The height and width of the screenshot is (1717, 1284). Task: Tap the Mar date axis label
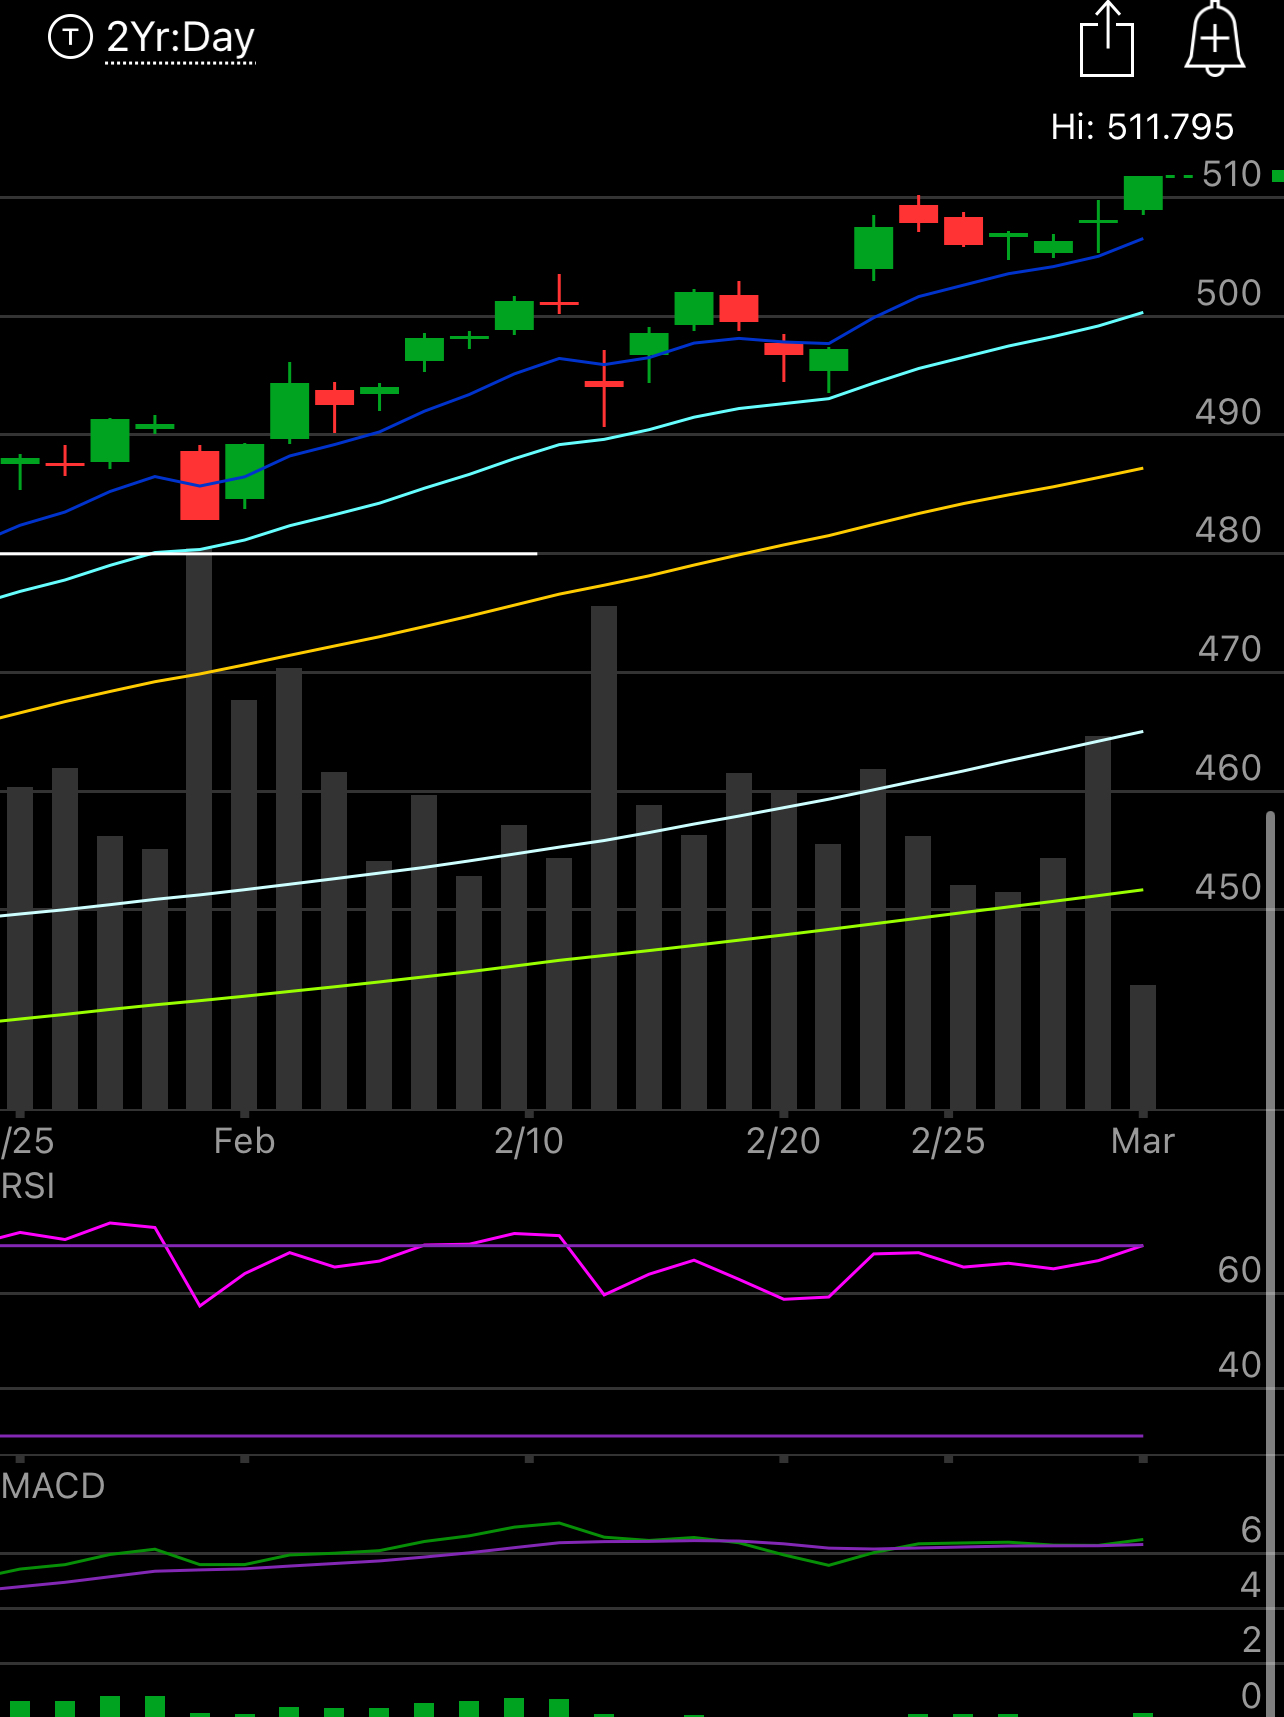[x=1142, y=1141]
